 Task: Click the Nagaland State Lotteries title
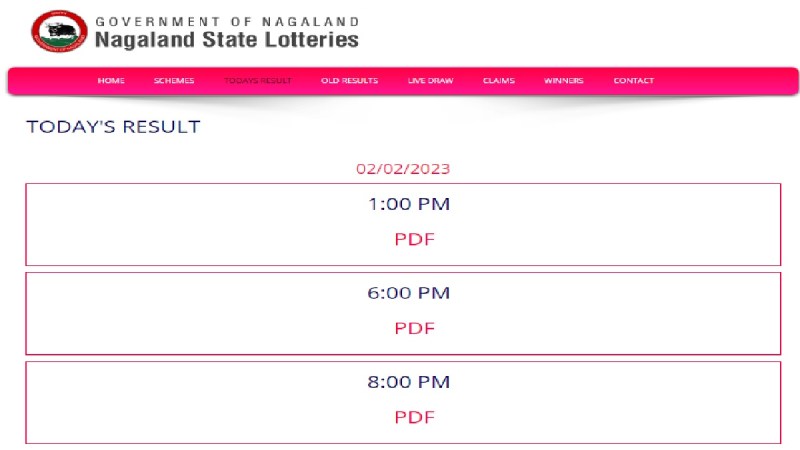[227, 40]
